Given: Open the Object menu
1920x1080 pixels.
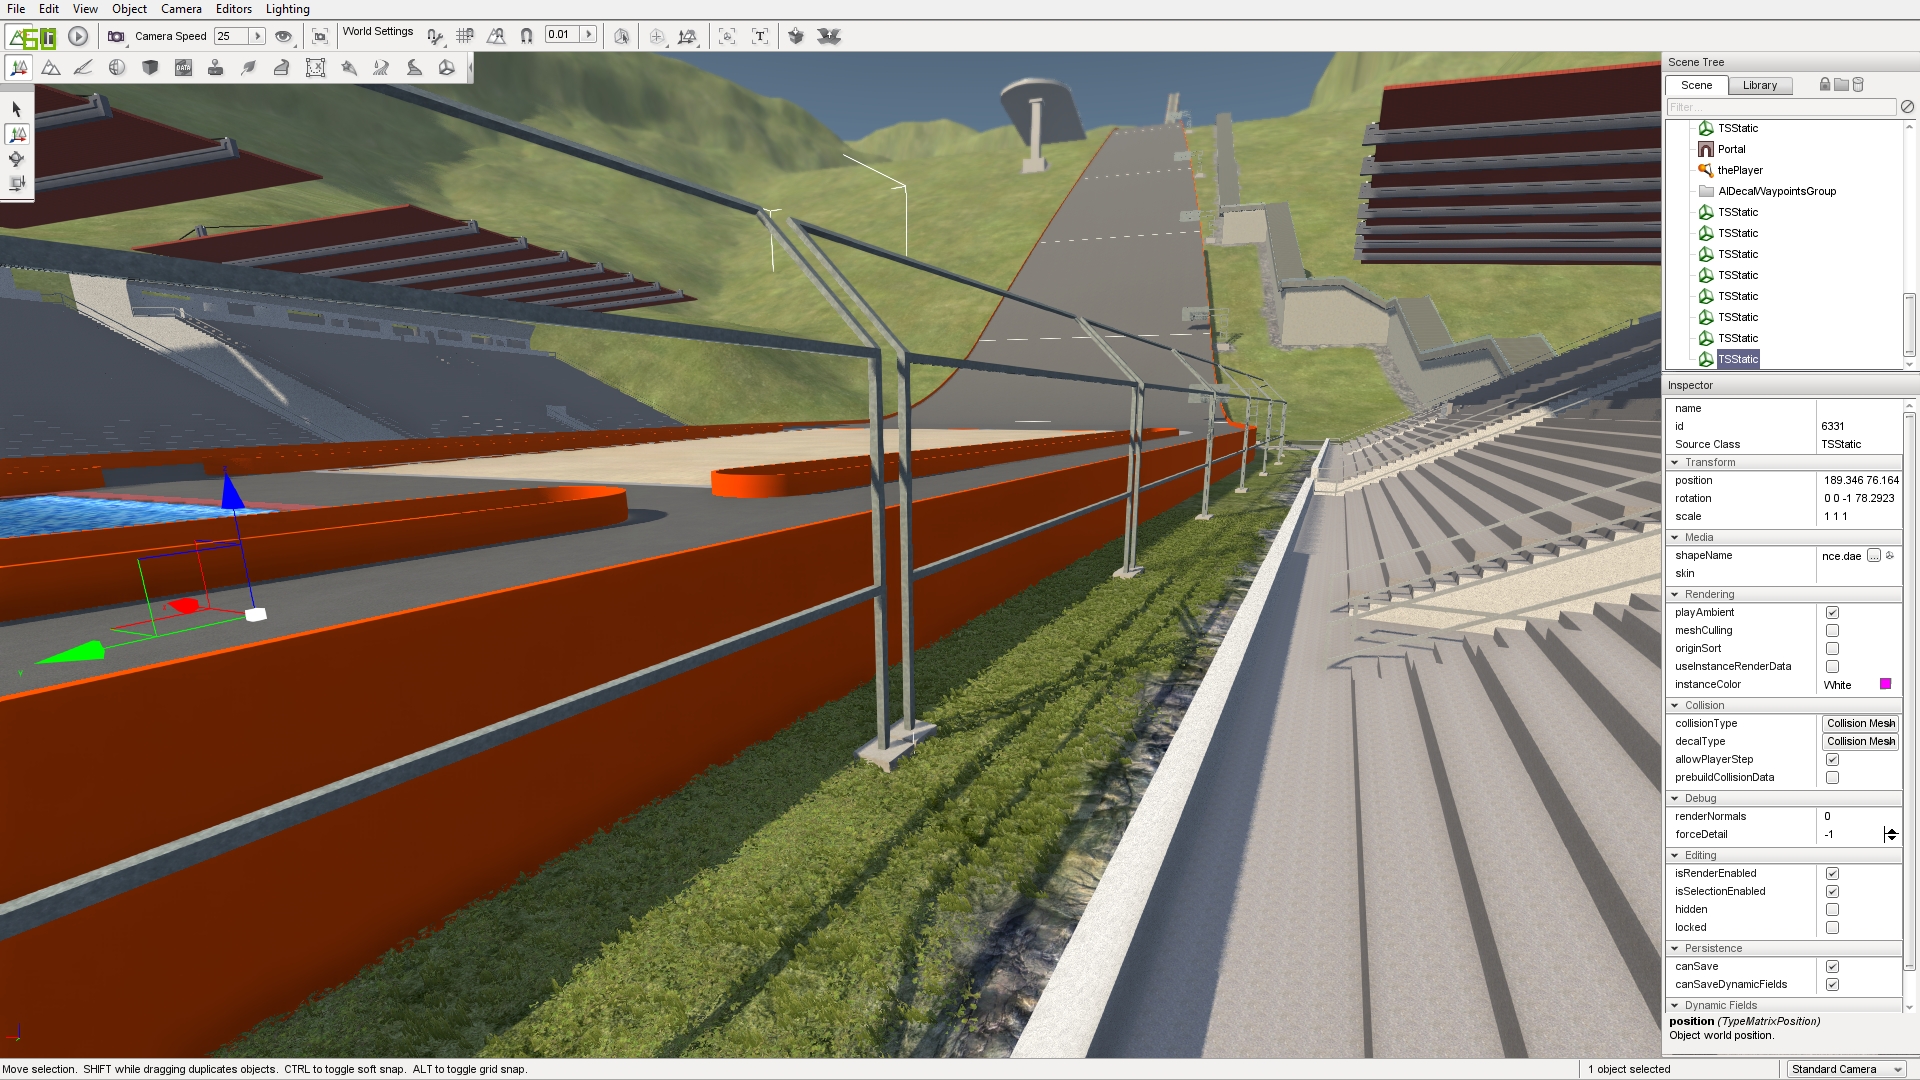Looking at the screenshot, I should (x=129, y=9).
